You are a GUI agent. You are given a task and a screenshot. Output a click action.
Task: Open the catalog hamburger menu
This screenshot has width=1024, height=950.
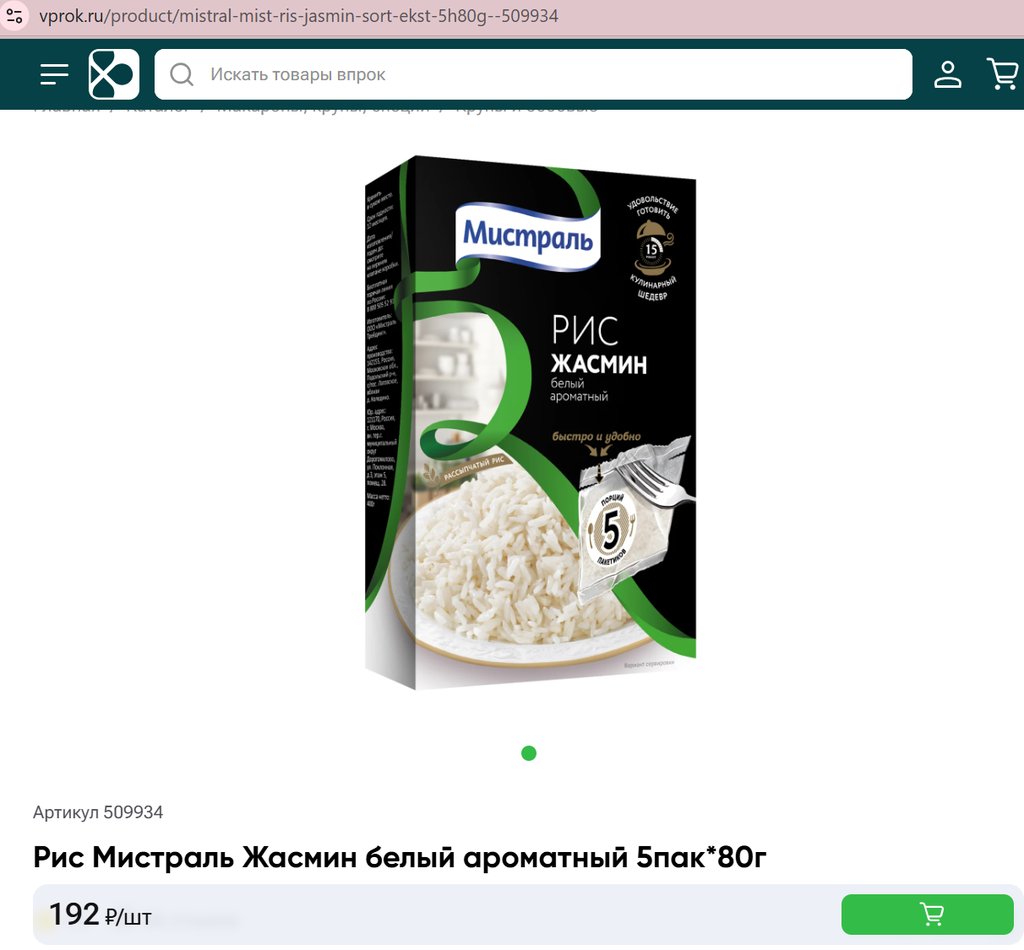pos(54,74)
